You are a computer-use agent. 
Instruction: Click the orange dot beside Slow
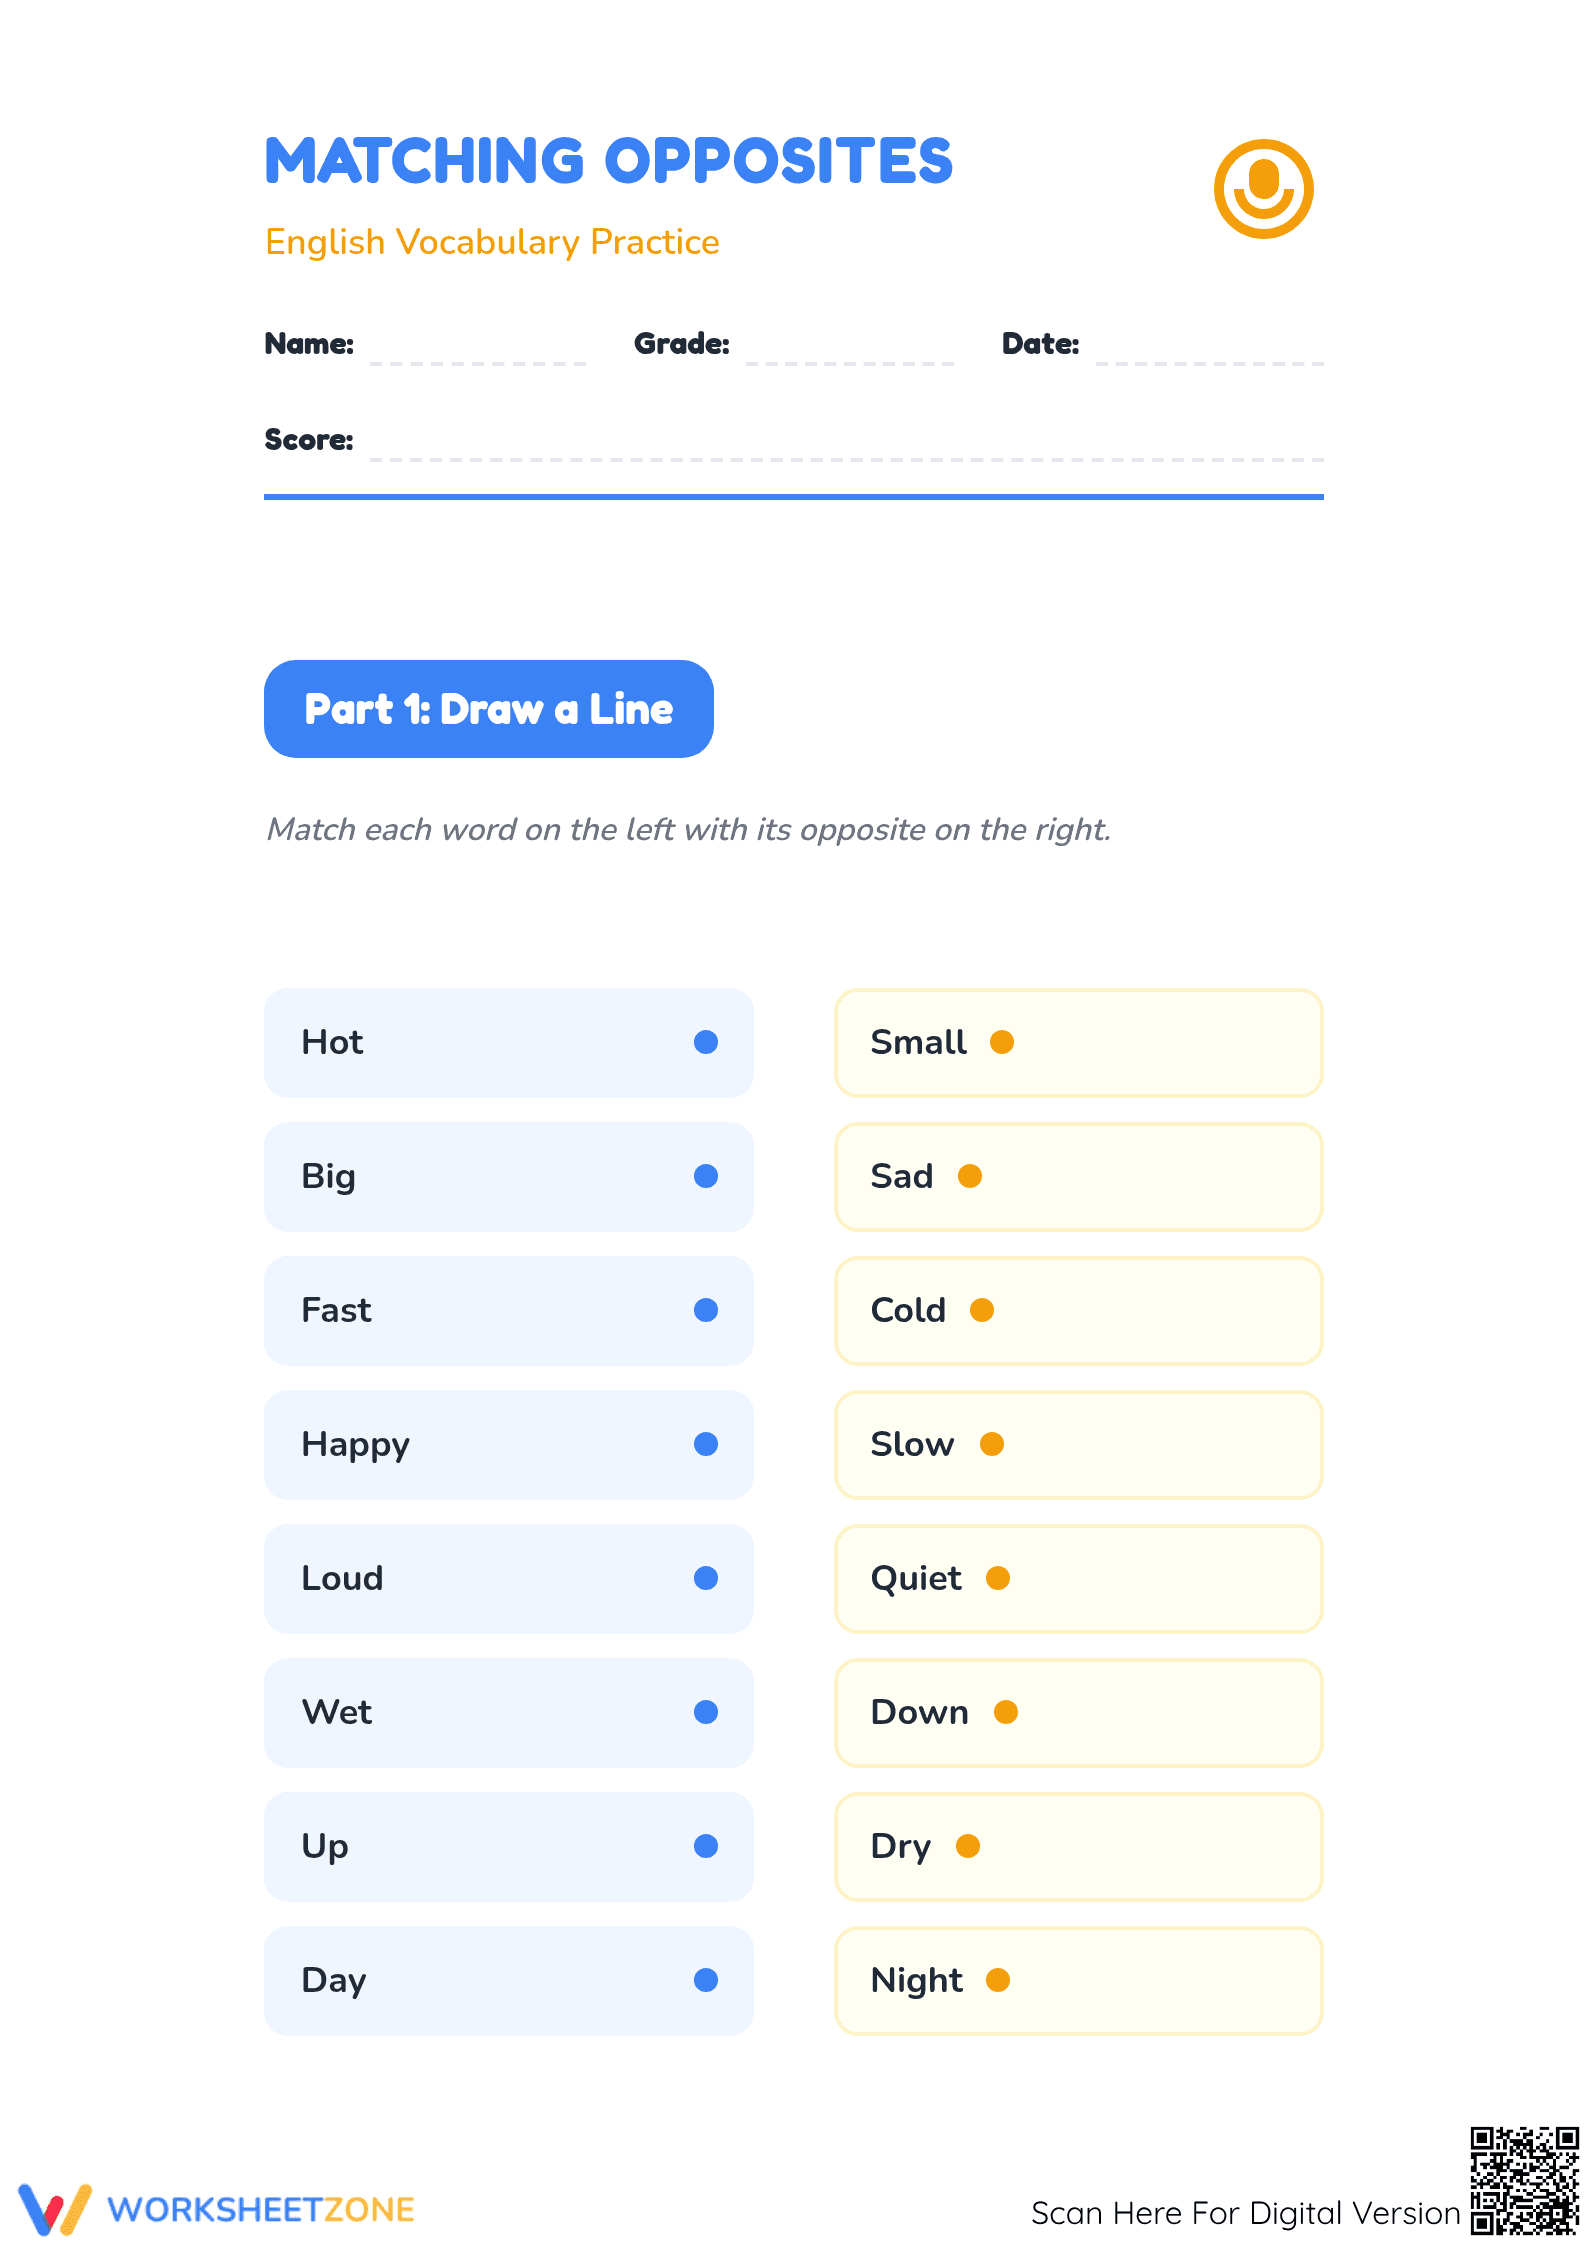(992, 1444)
